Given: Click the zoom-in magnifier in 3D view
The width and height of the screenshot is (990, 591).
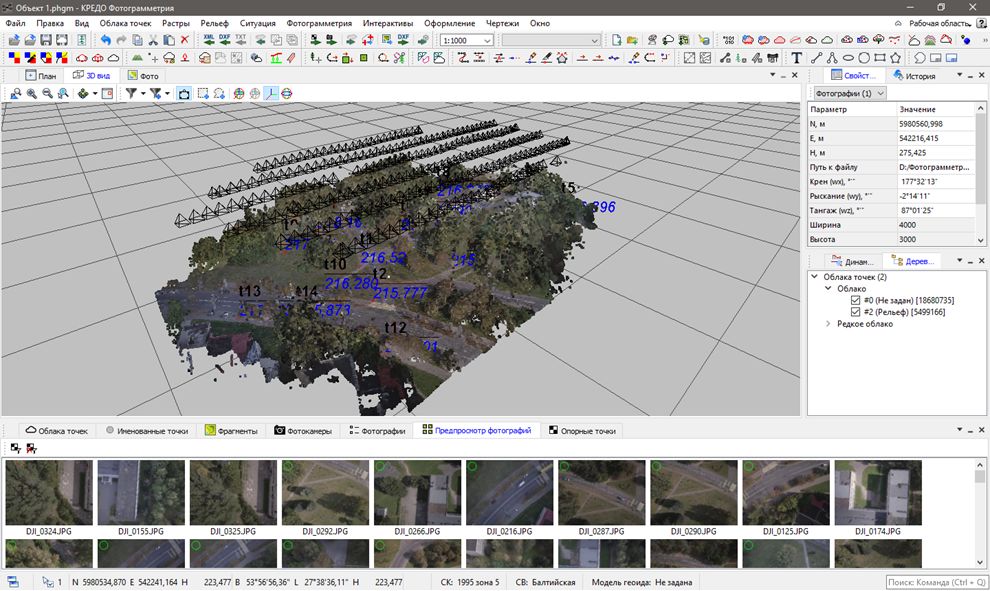Looking at the screenshot, I should click(32, 93).
